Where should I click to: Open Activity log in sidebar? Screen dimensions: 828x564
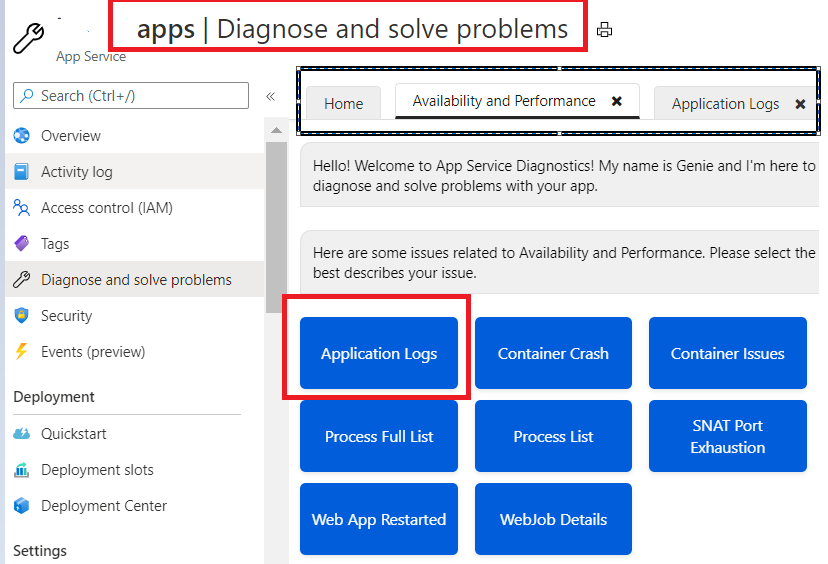coord(135,172)
